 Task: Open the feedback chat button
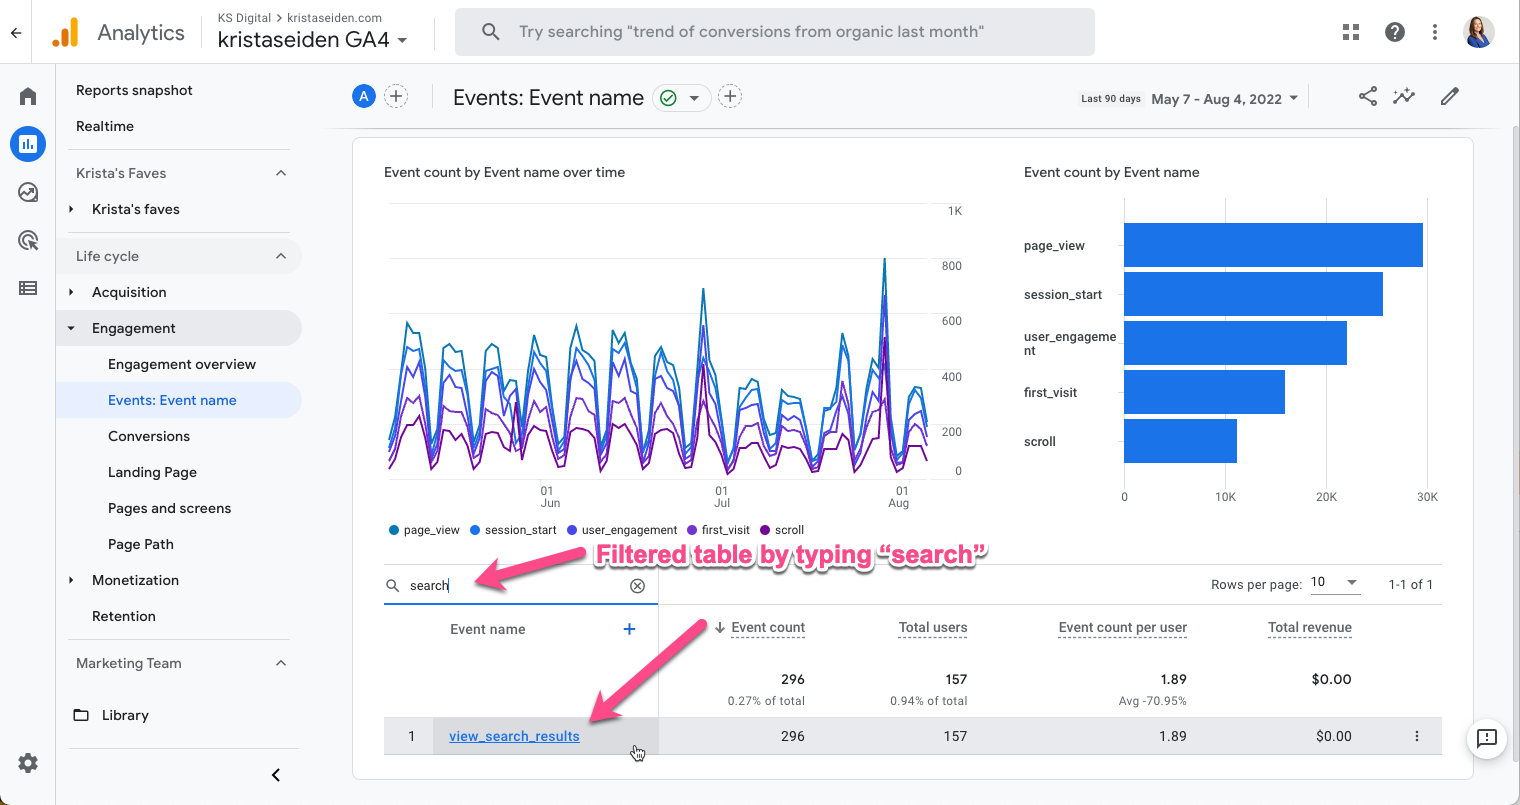1487,739
